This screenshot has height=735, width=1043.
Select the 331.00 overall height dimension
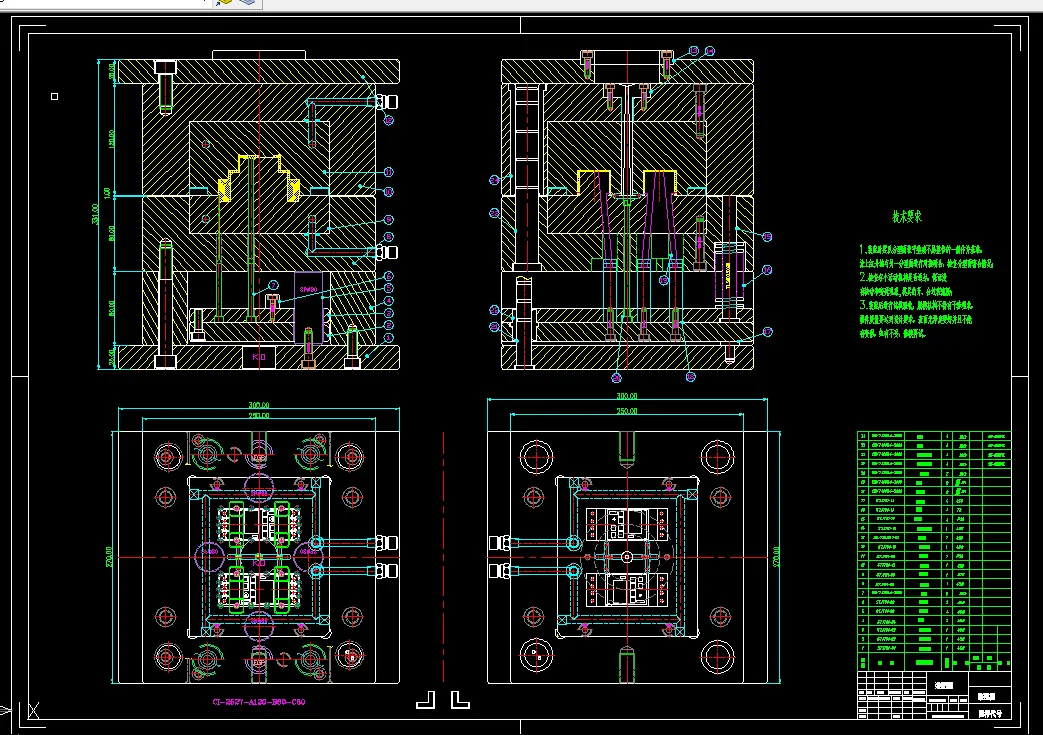95,214
